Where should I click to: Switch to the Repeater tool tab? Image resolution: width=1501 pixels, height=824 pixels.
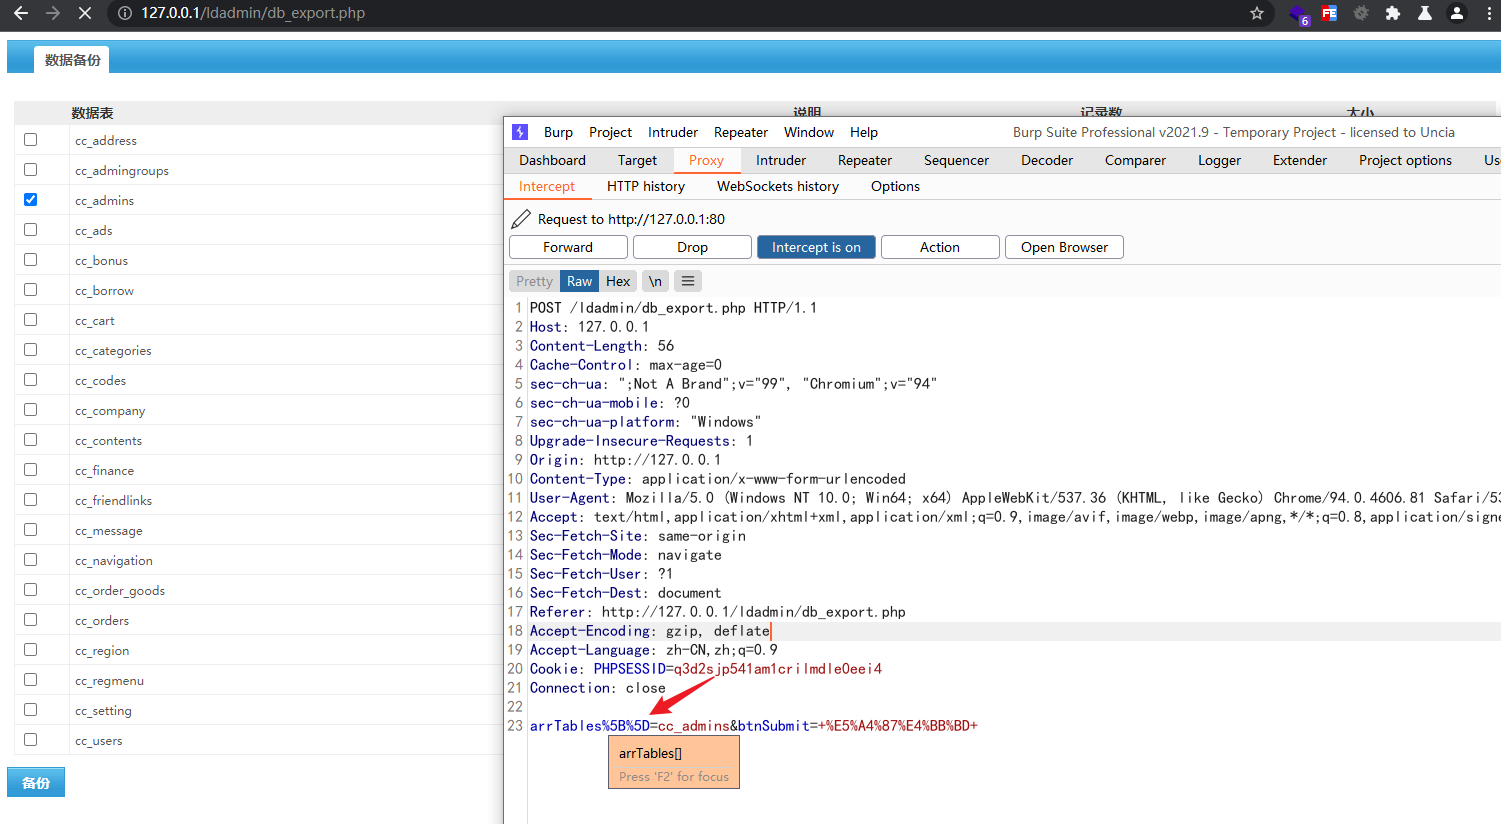(x=865, y=160)
